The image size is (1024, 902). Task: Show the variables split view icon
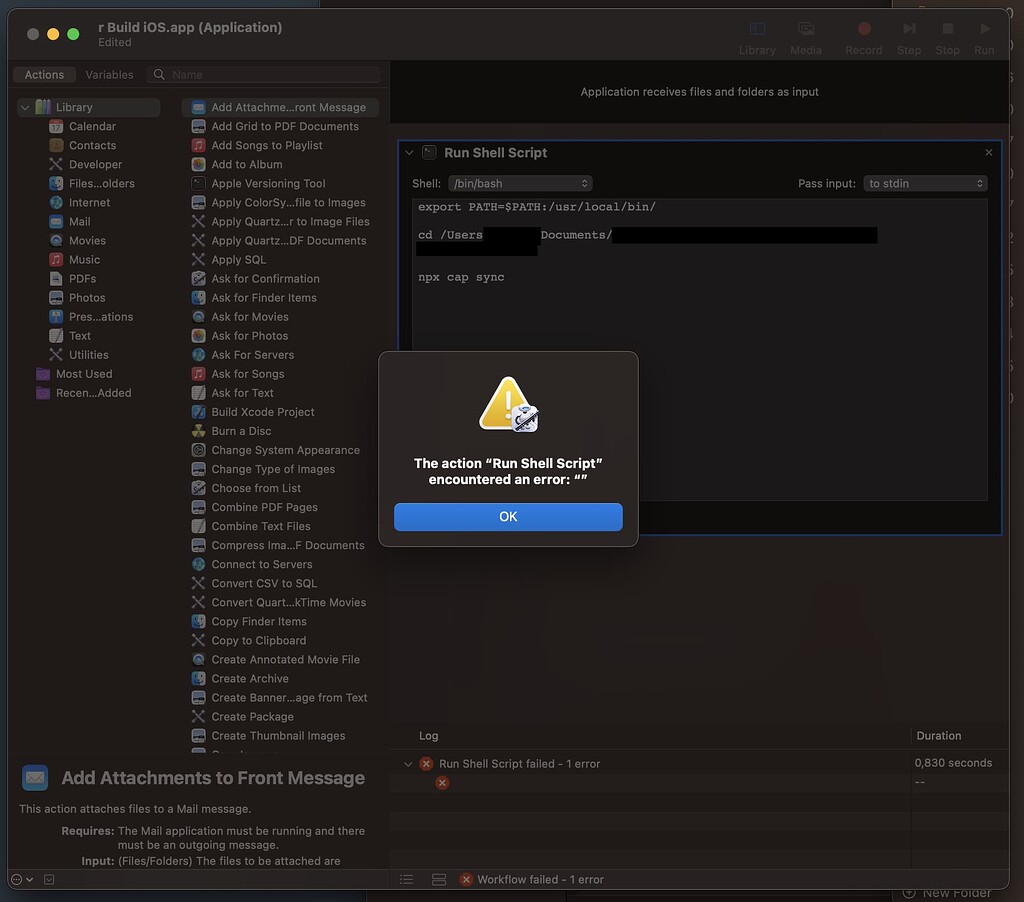(439, 880)
